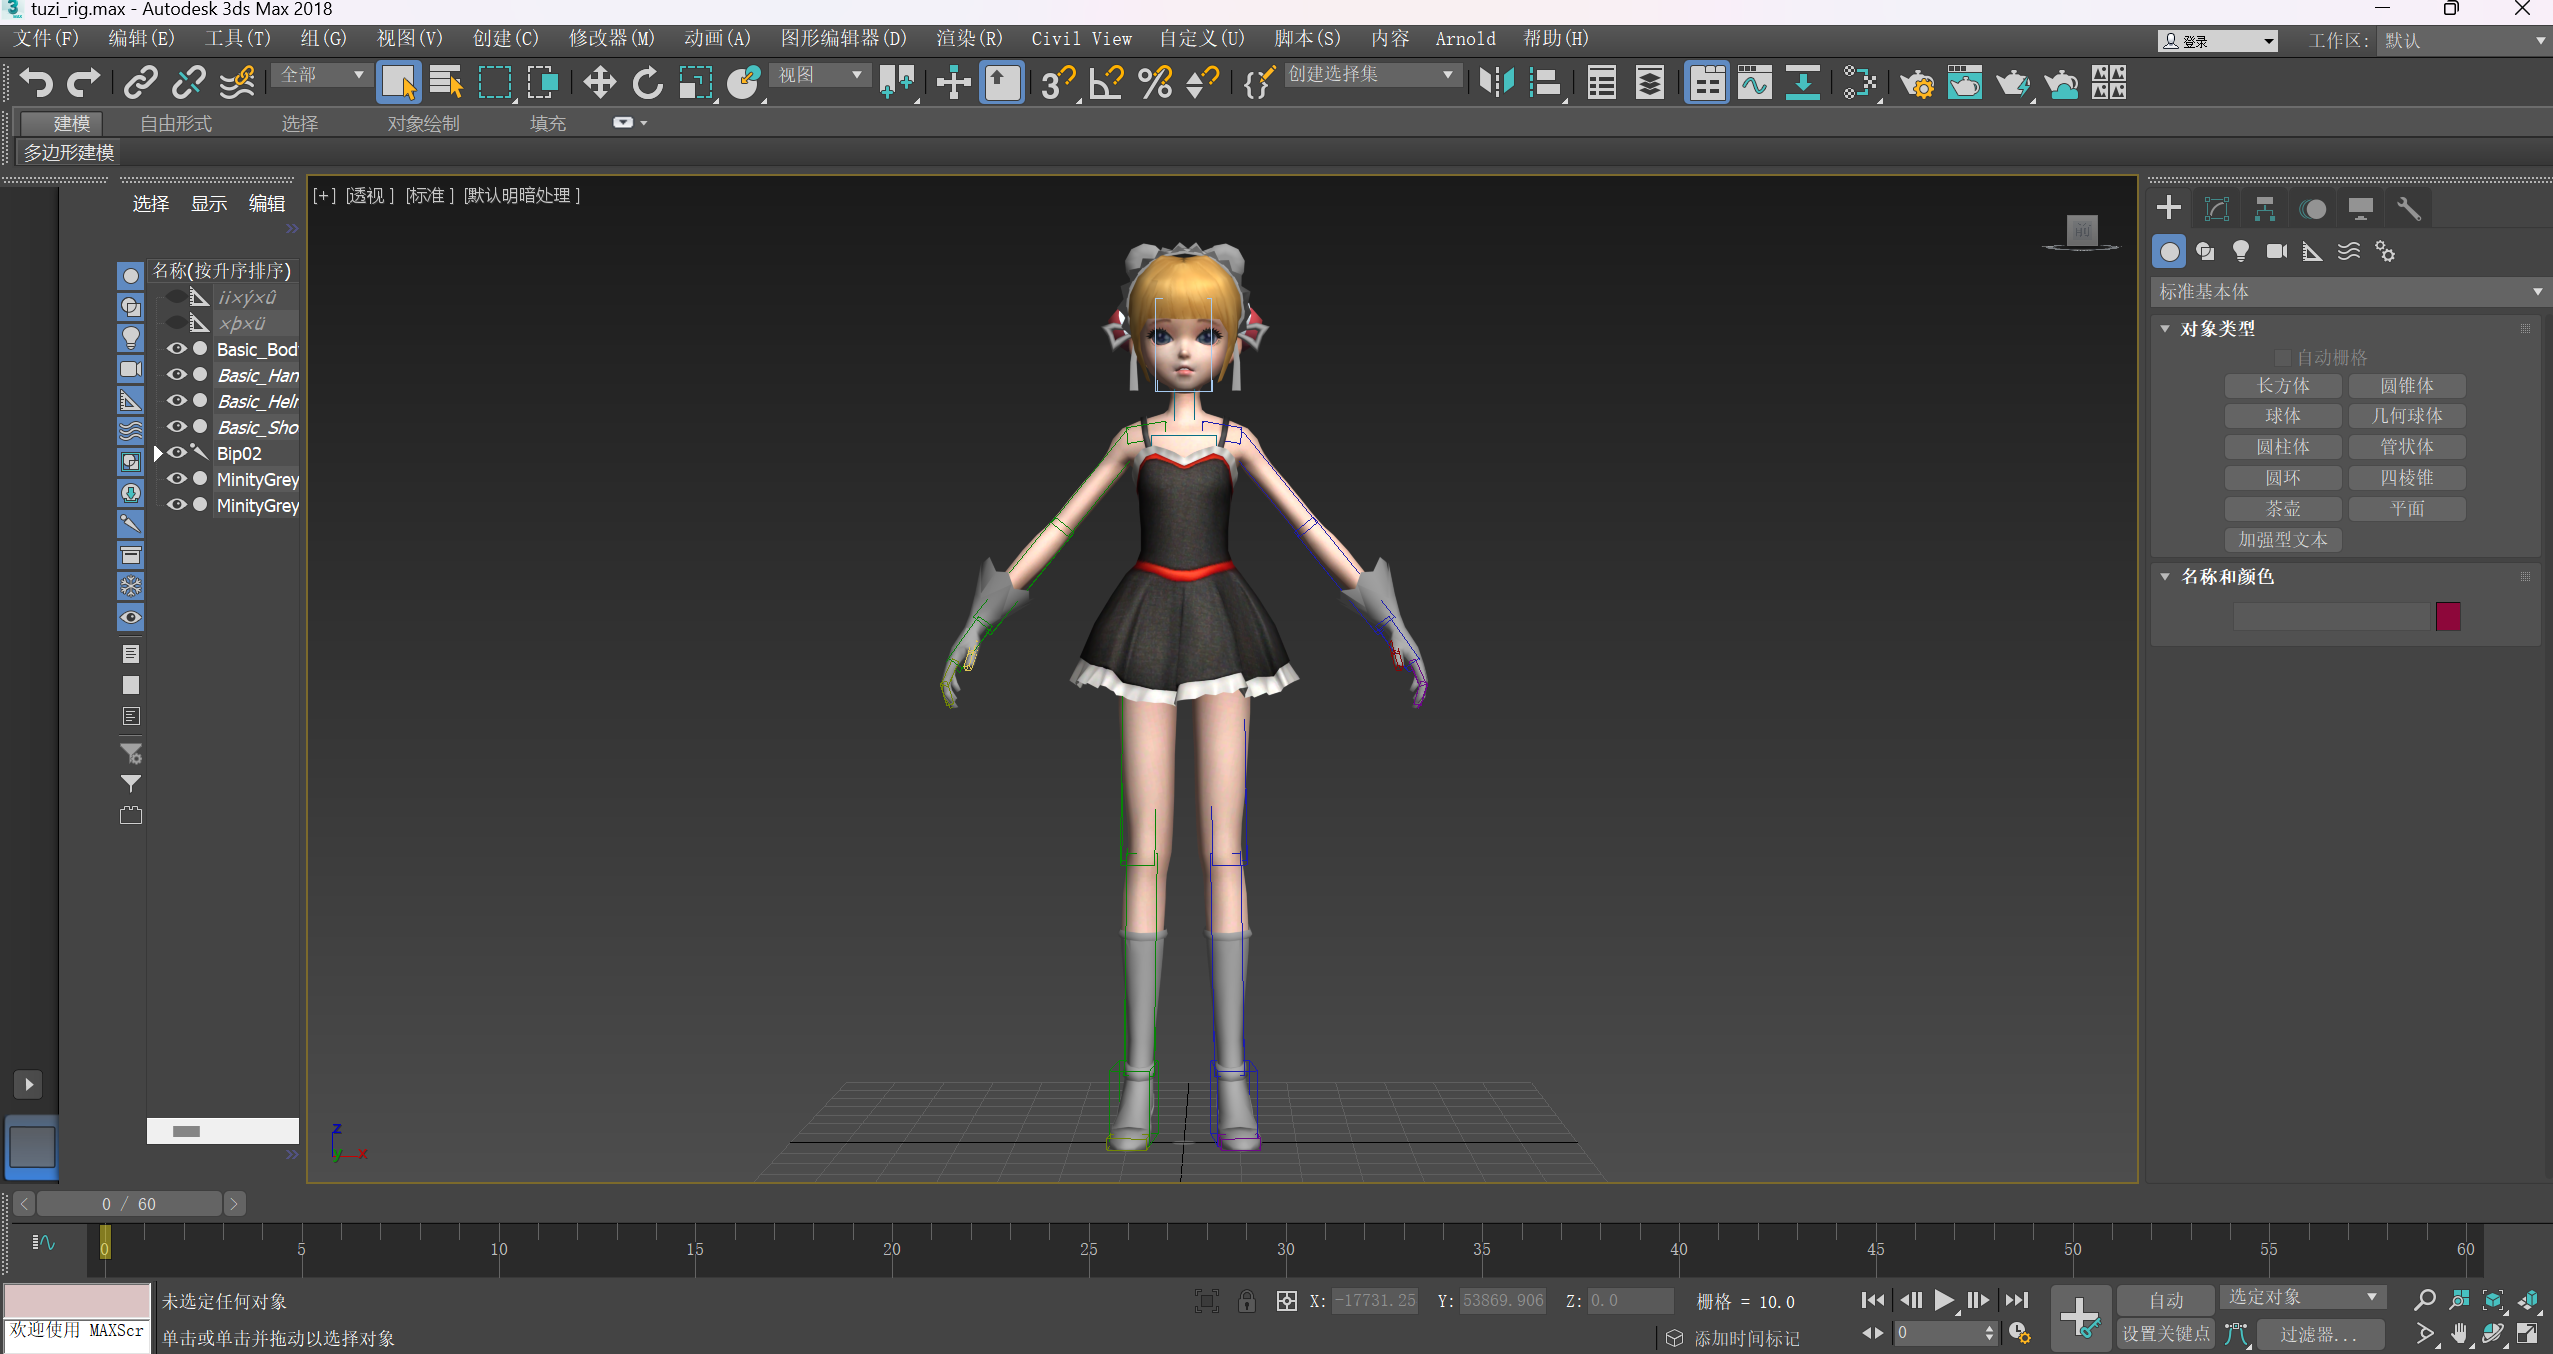This screenshot has height=1354, width=2553.
Task: Open the 创建选择集 named selection dropdown
Action: [x=1371, y=75]
